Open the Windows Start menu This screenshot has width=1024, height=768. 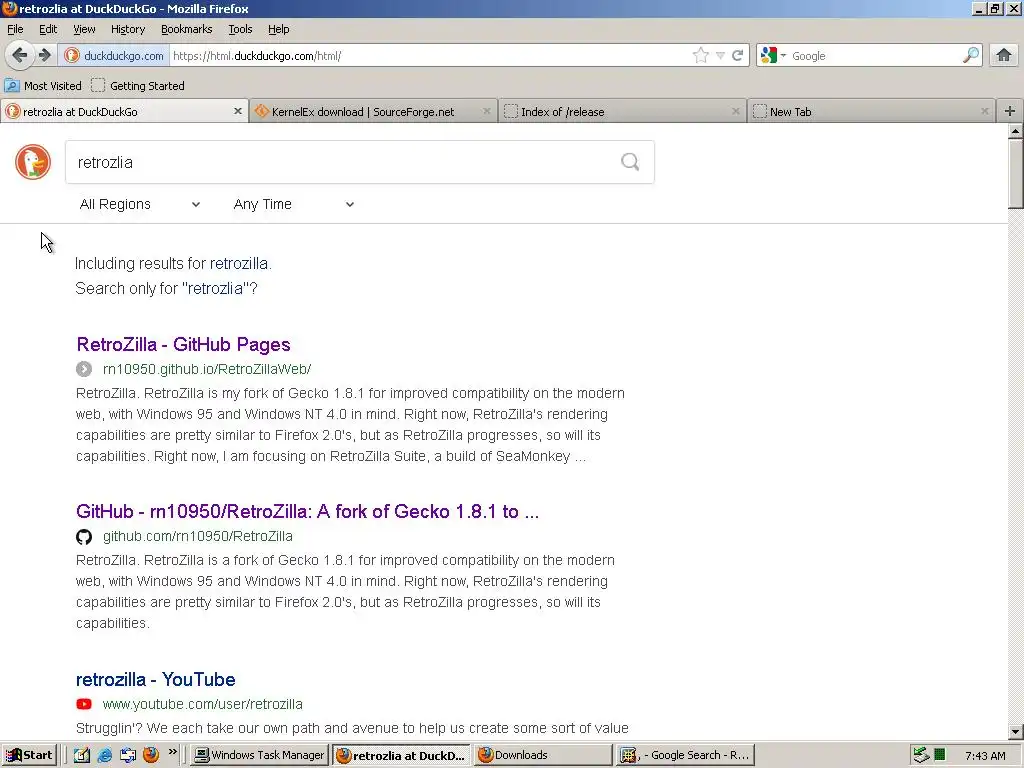pyautogui.click(x=29, y=755)
